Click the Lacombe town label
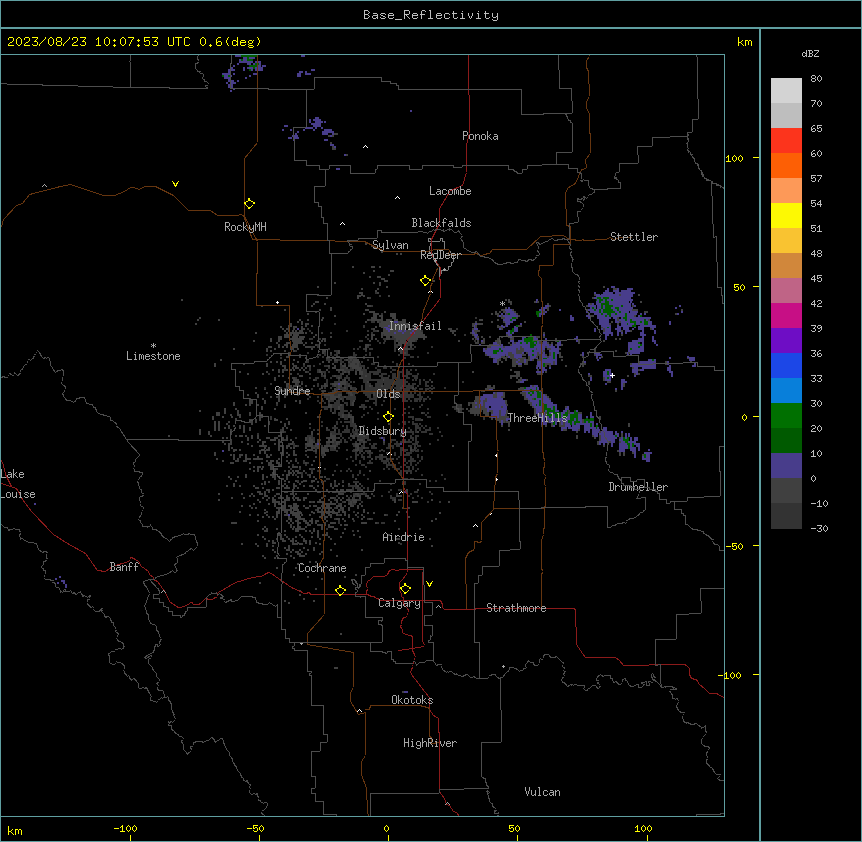 click(x=450, y=191)
